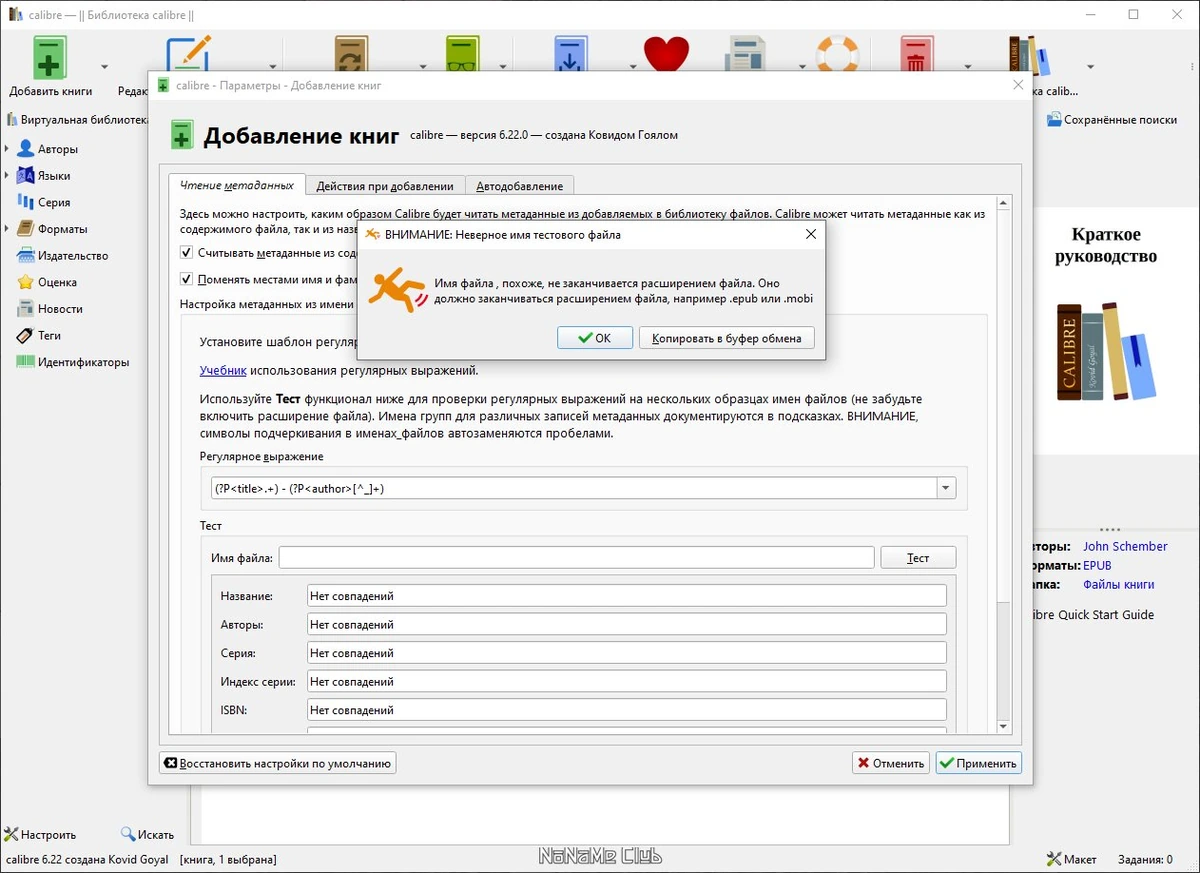
Task: Click the Virtual library icon
Action: pyautogui.click(x=12, y=120)
